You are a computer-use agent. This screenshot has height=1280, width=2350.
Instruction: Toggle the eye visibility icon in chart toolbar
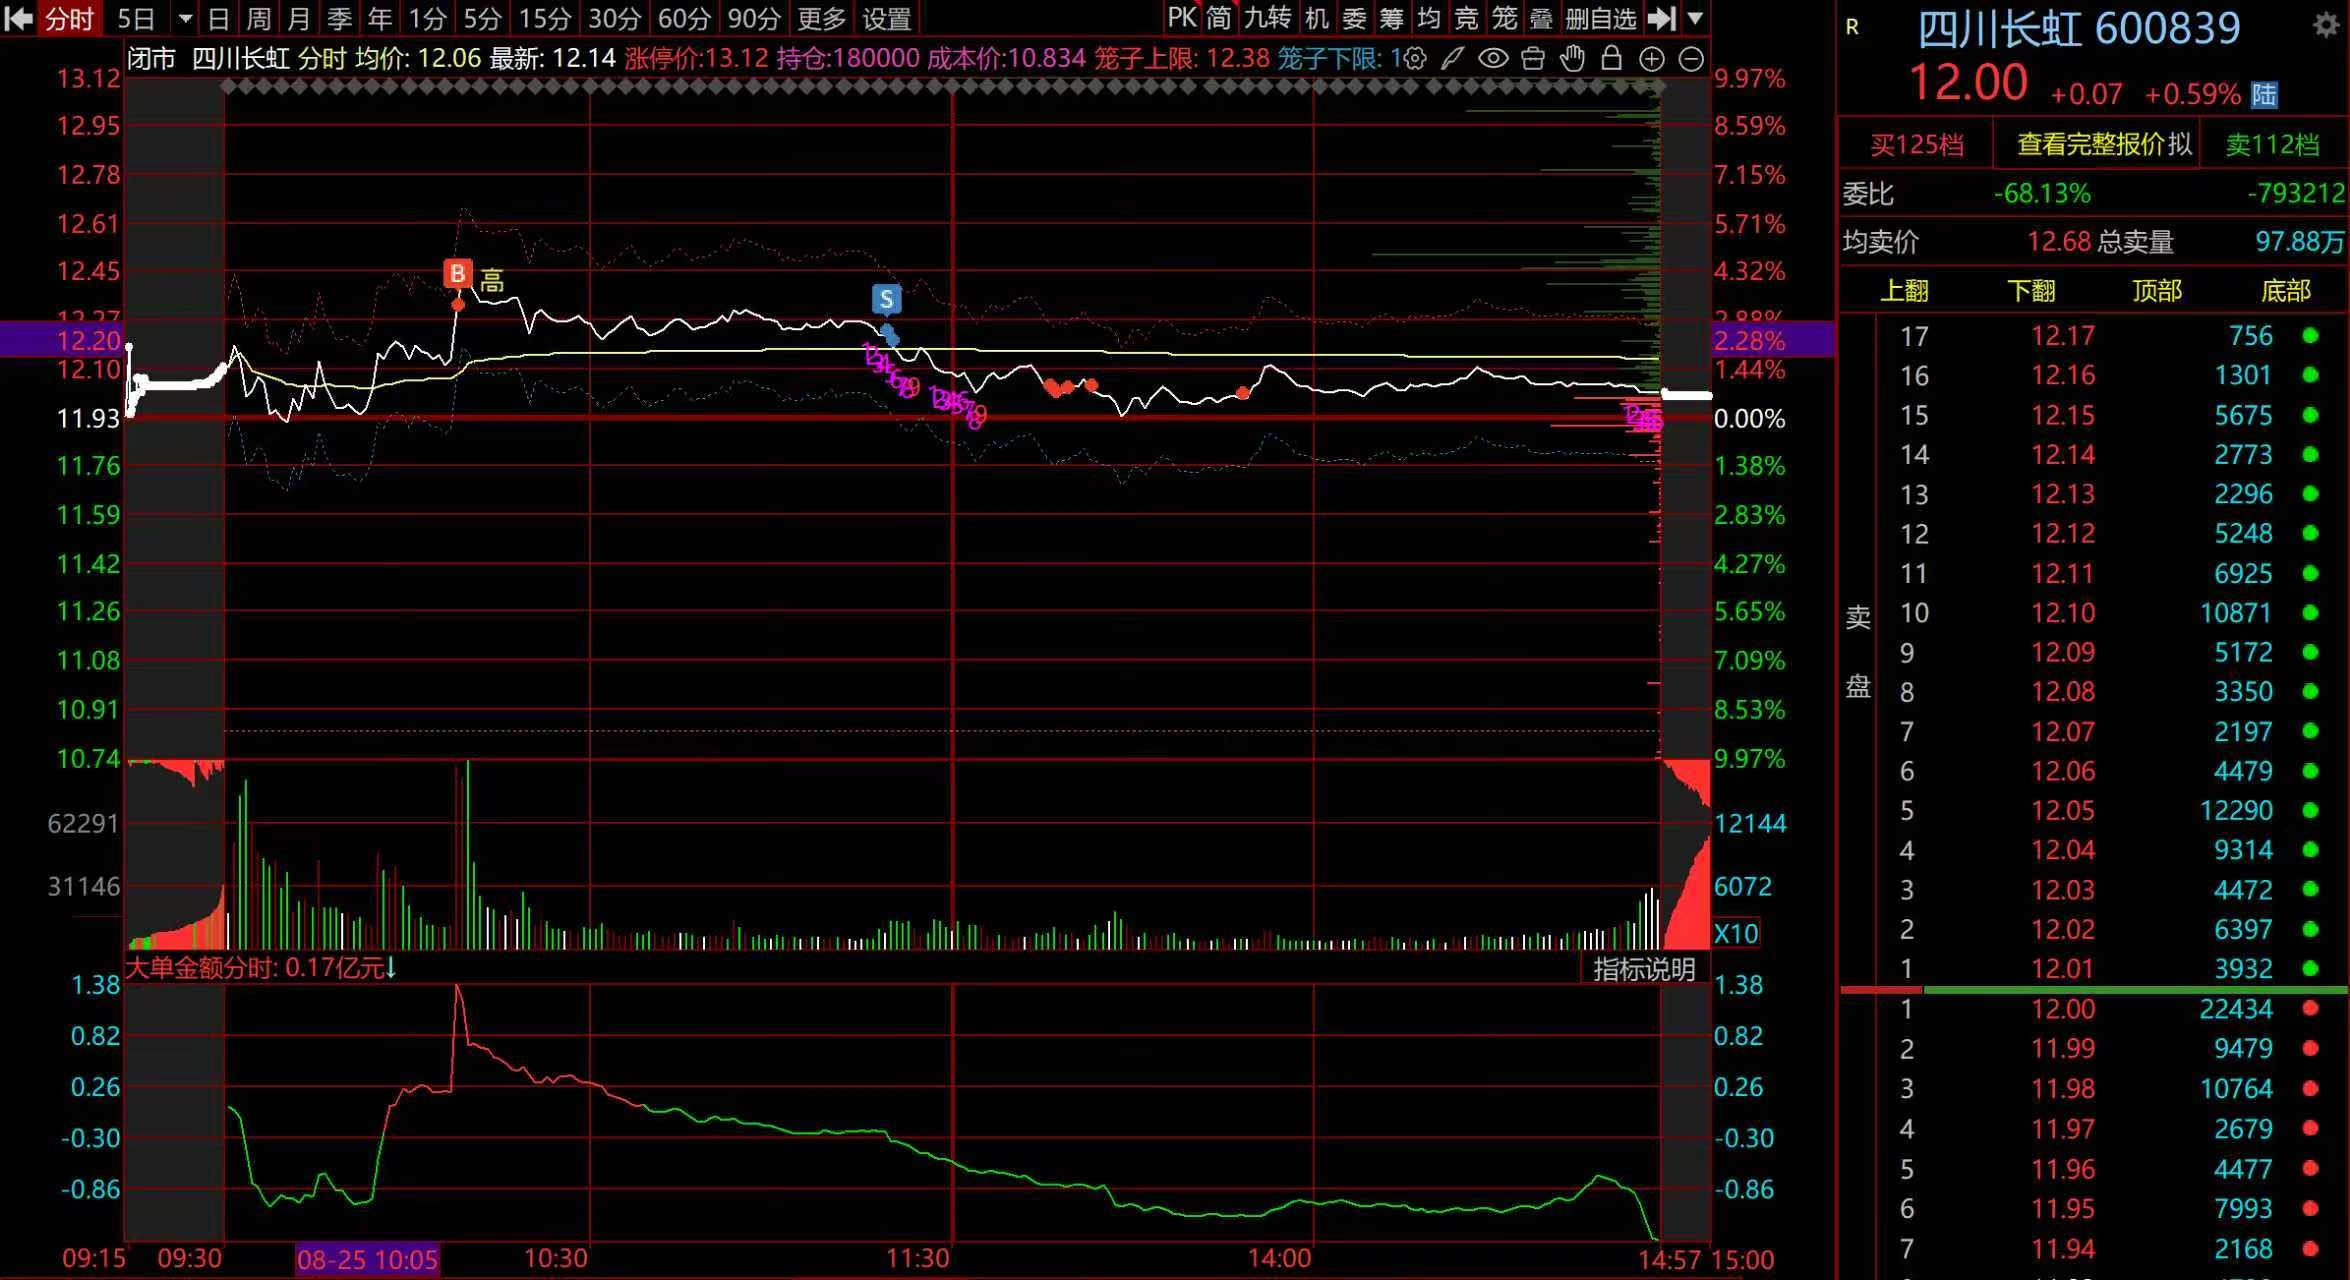coord(1493,59)
